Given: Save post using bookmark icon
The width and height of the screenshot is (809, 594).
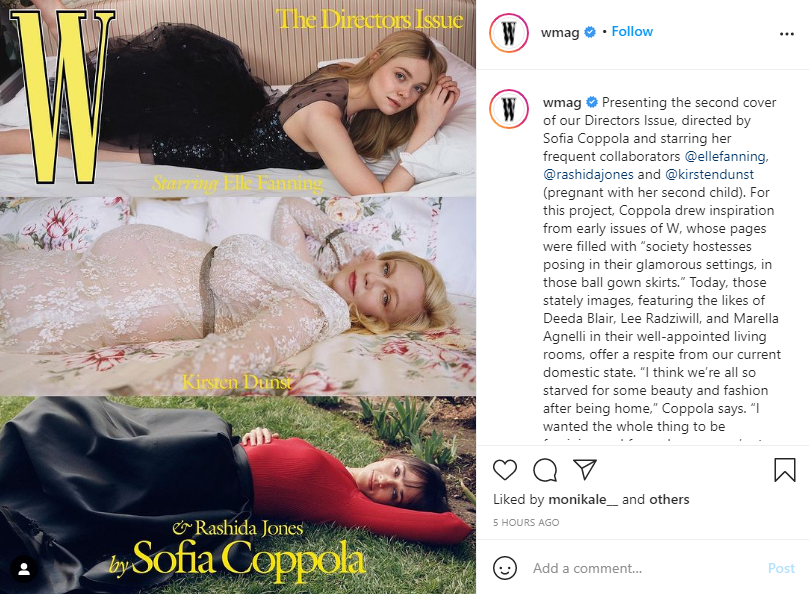Looking at the screenshot, I should point(785,470).
